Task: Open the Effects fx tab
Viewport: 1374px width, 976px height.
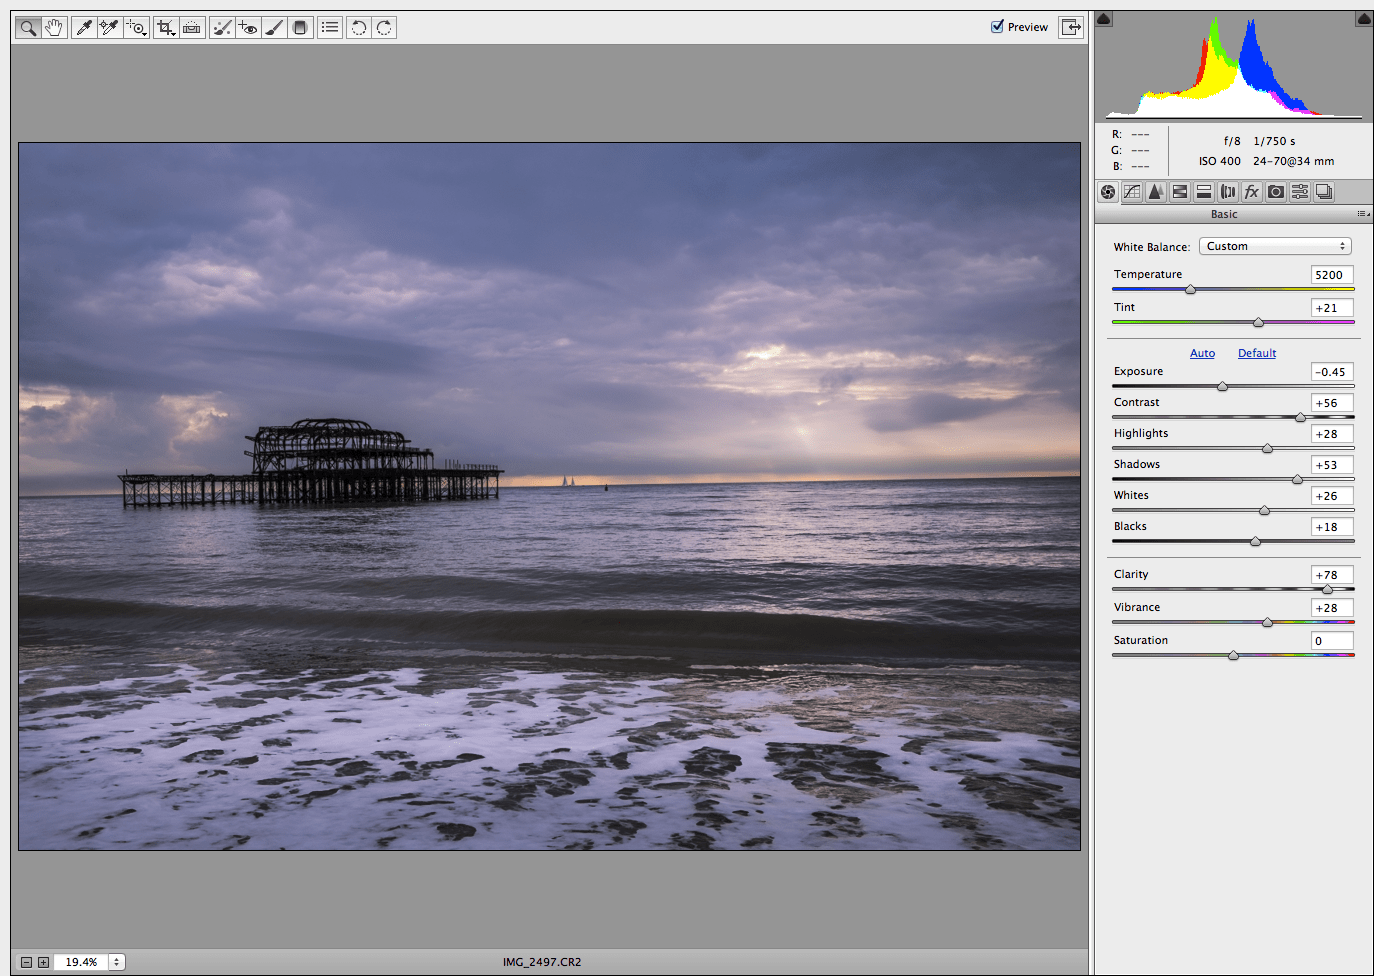Action: (1252, 192)
